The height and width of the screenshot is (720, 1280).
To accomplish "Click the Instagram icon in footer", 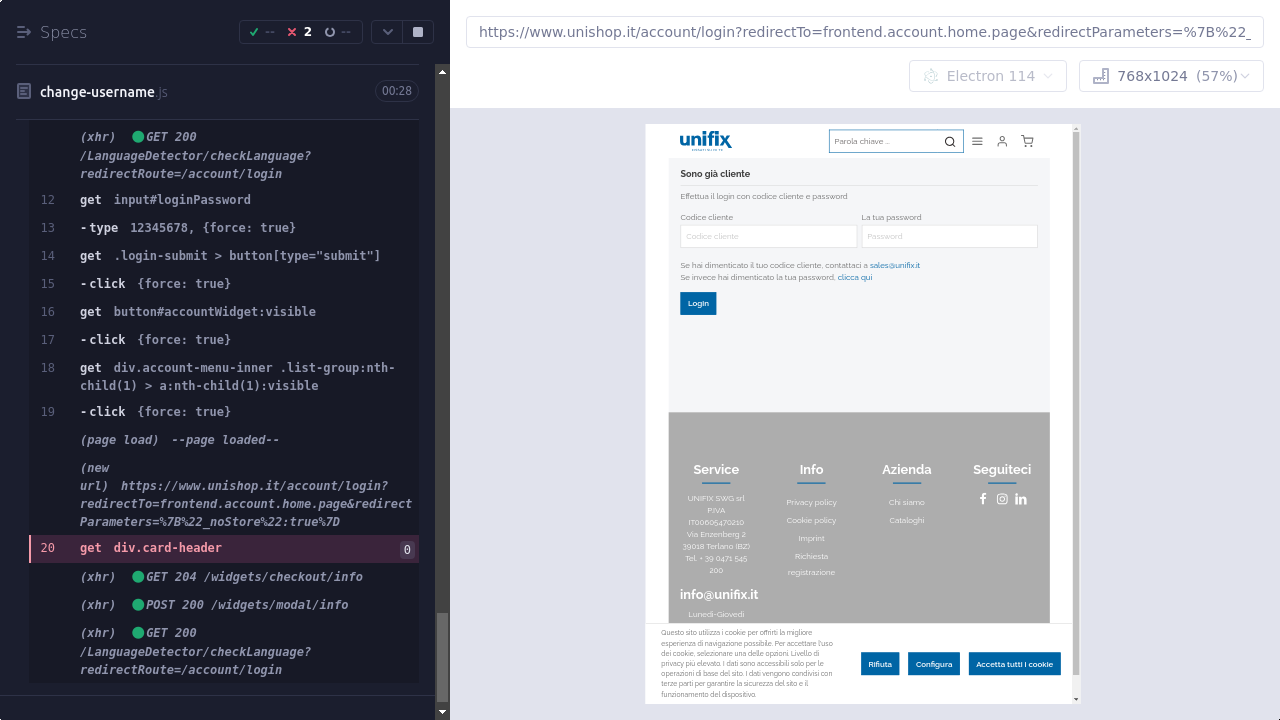I will pyautogui.click(x=1002, y=499).
